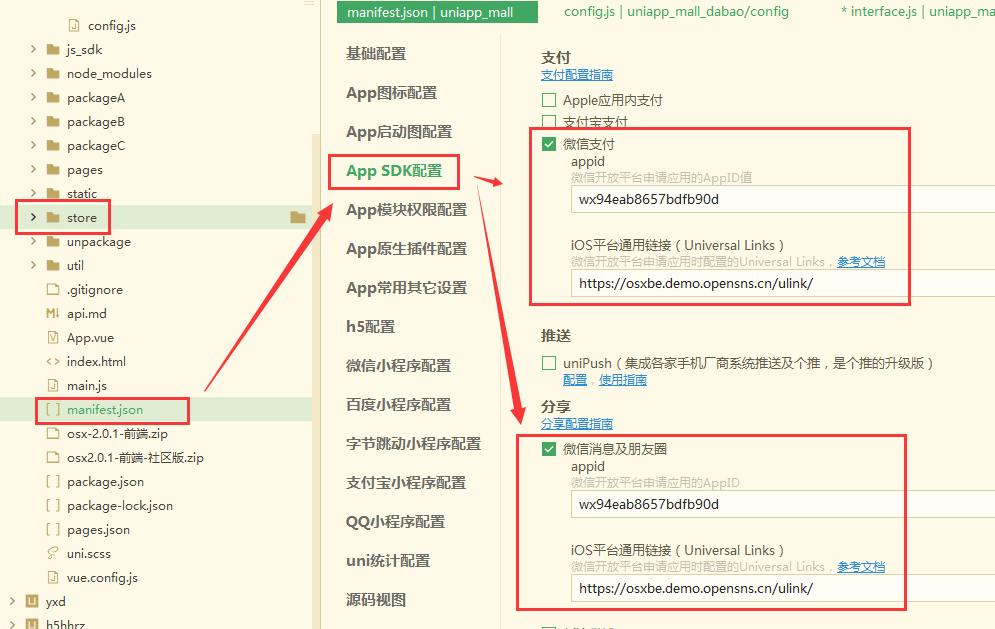The width and height of the screenshot is (995, 629).
Task: Click the JS icon beside vue.config.js
Action: [53, 578]
